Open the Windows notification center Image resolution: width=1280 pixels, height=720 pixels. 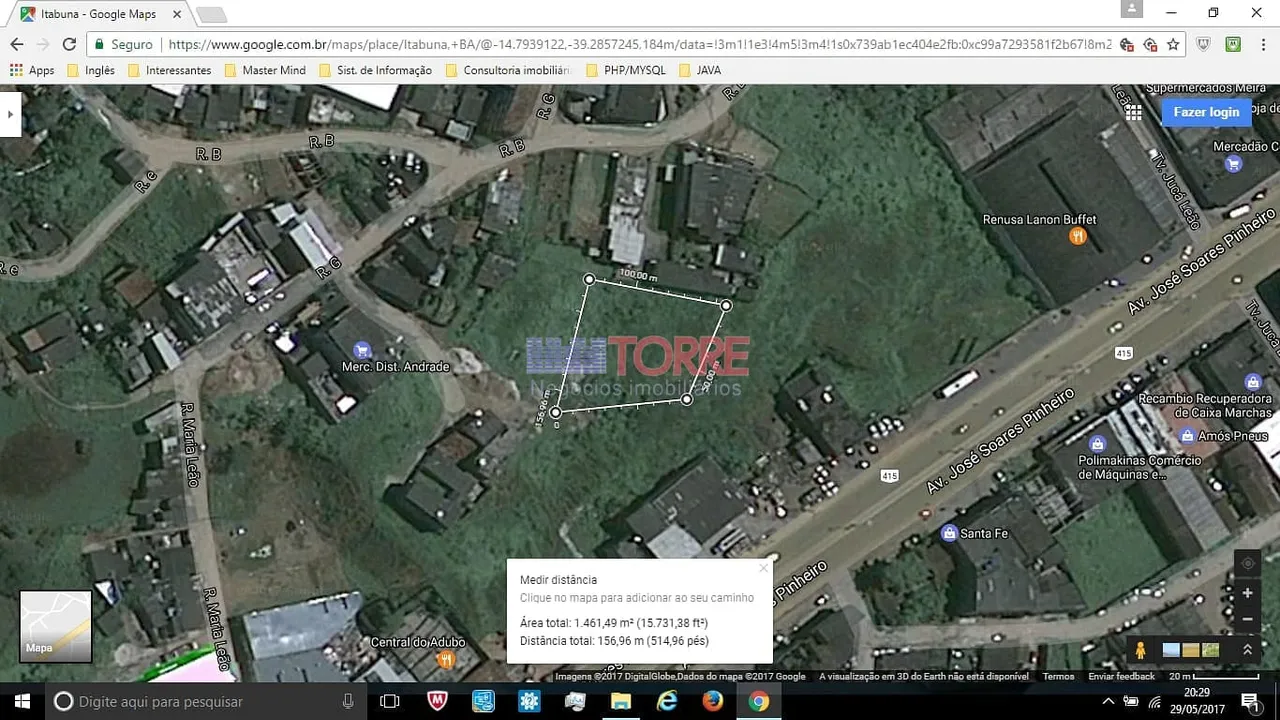[x=1250, y=701]
